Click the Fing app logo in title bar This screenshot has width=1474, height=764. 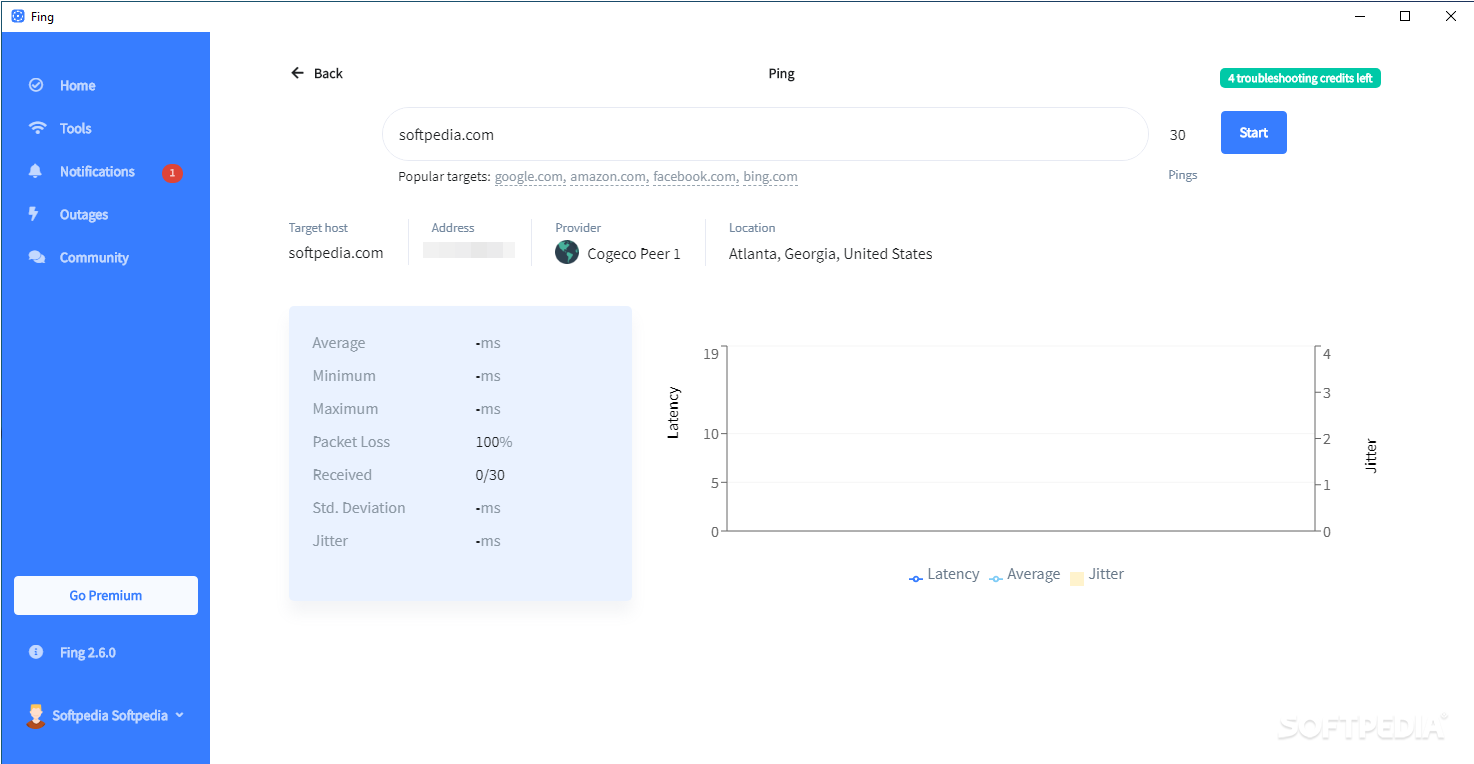coord(17,16)
